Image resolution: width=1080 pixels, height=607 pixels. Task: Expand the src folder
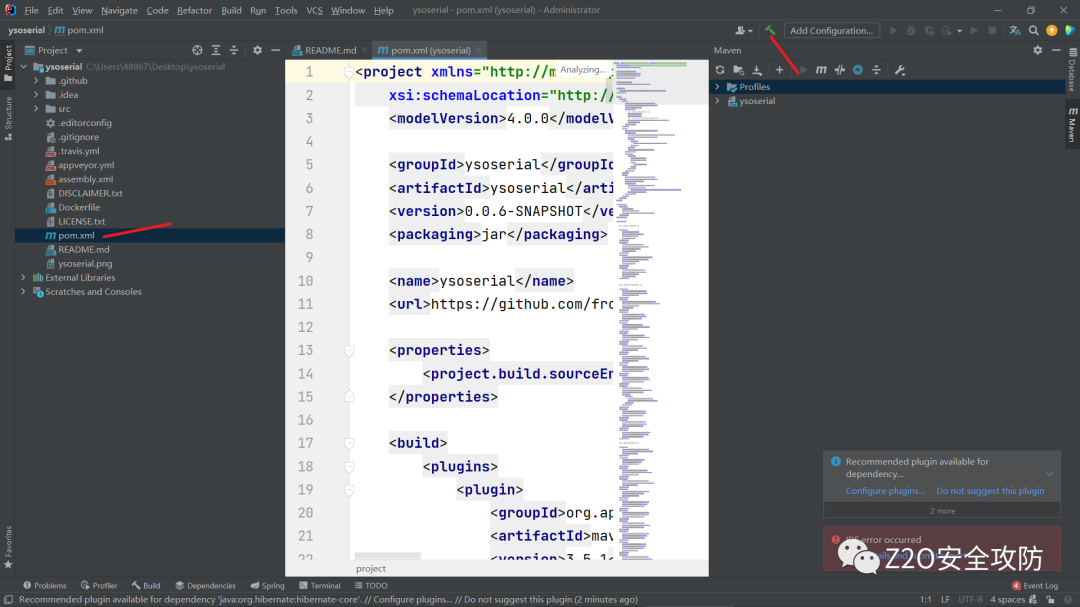click(36, 109)
